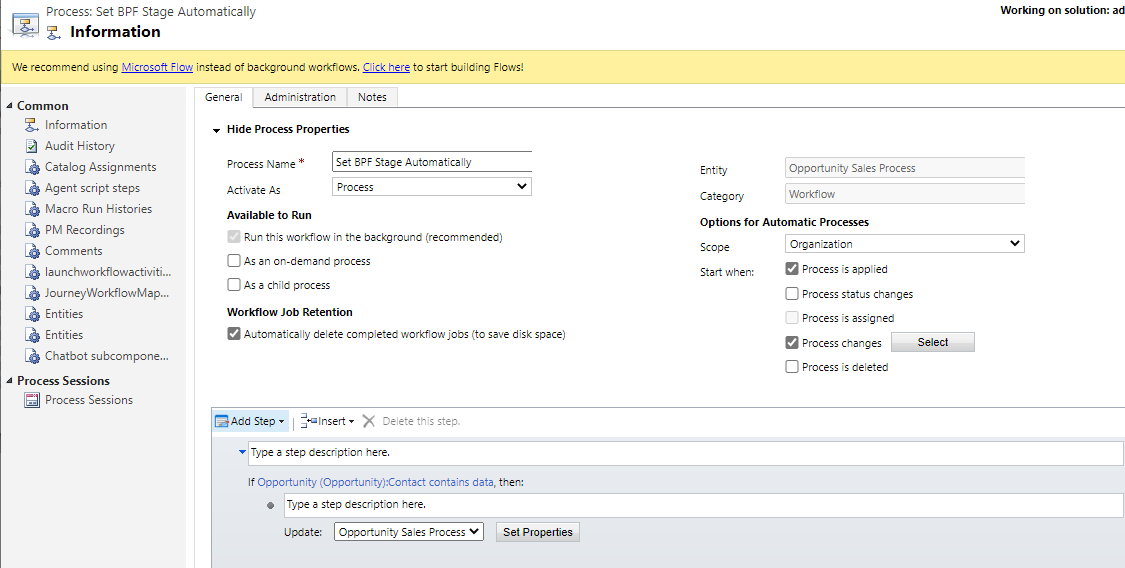Enable As a child process
This screenshot has width=1125, height=568.
coord(234,285)
